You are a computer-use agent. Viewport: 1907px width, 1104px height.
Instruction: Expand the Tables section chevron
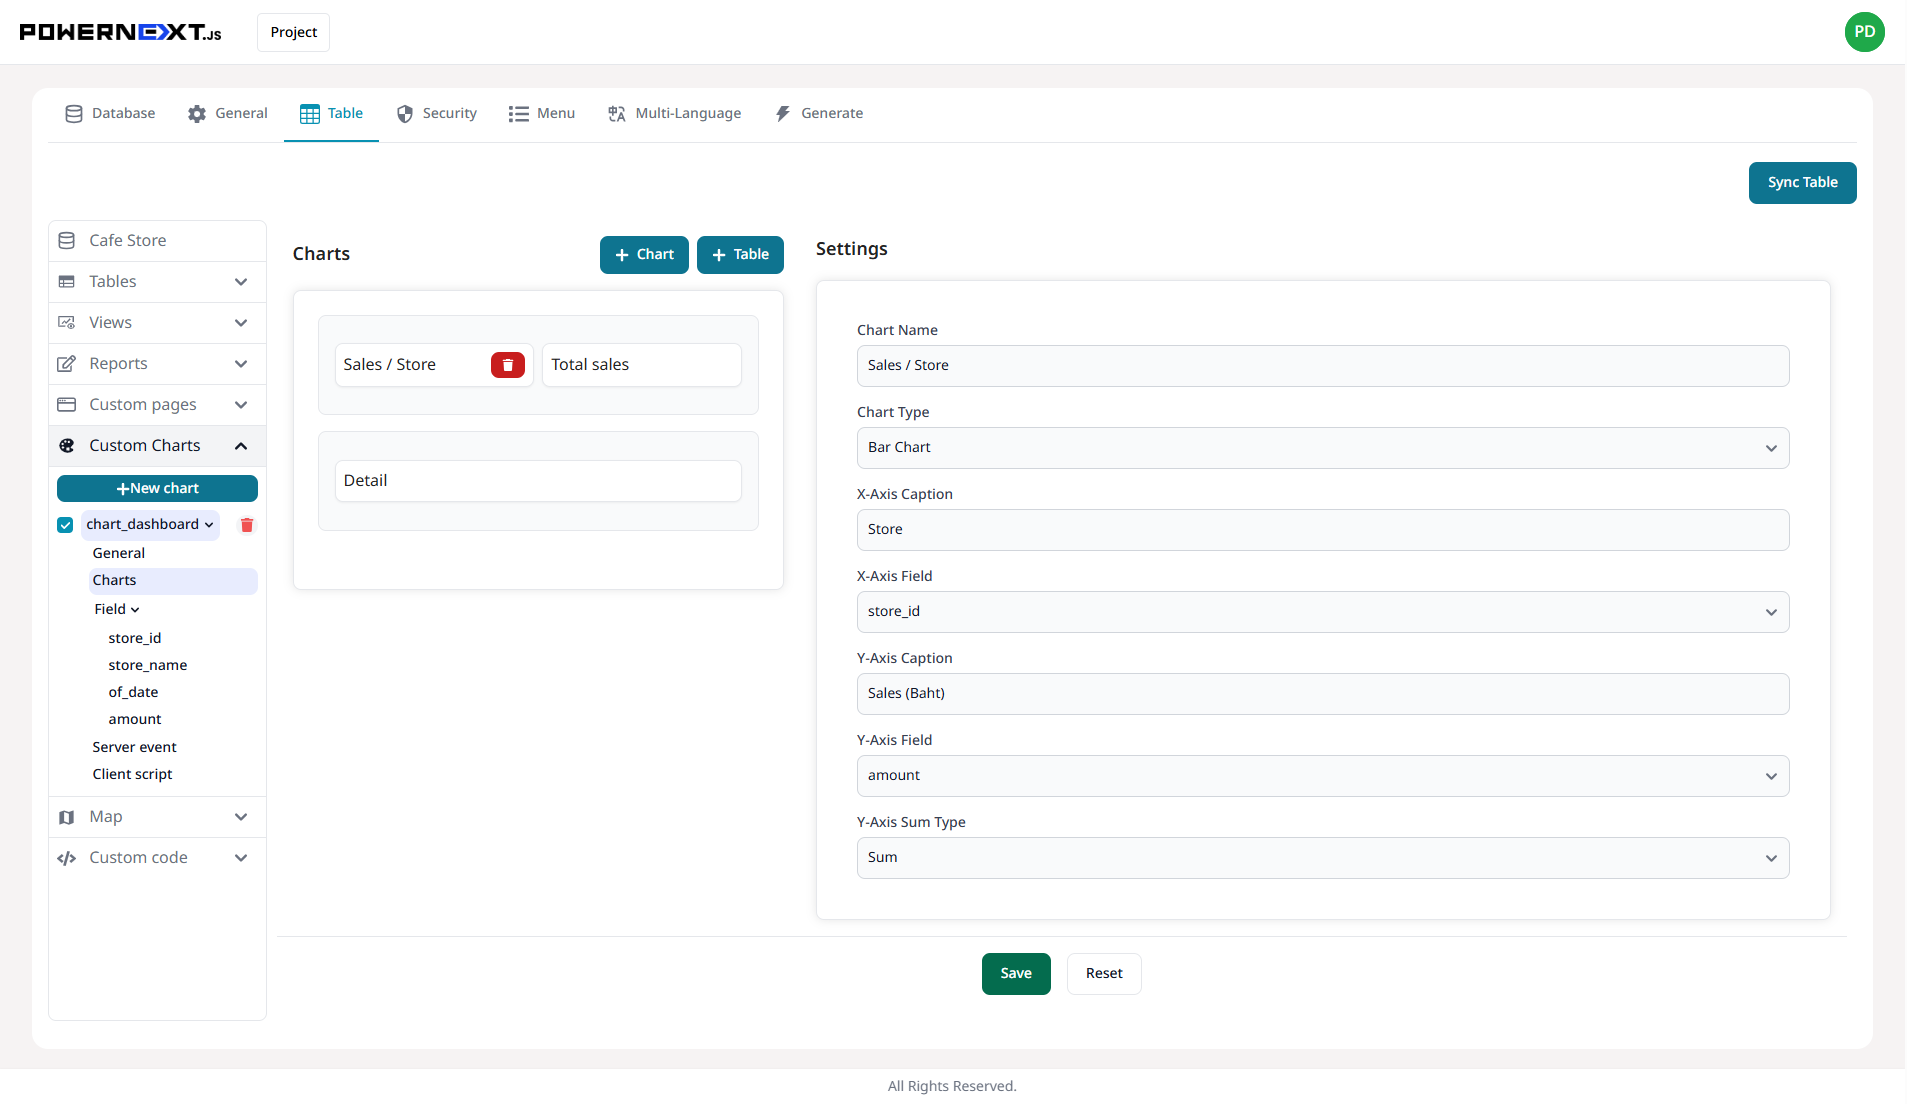[x=241, y=282]
